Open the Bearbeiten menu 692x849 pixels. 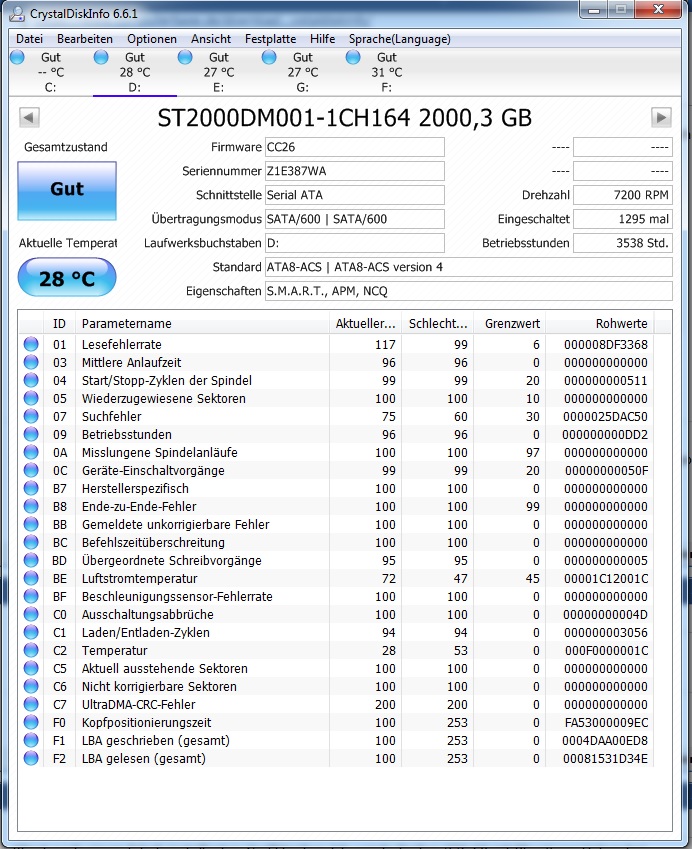(85, 39)
